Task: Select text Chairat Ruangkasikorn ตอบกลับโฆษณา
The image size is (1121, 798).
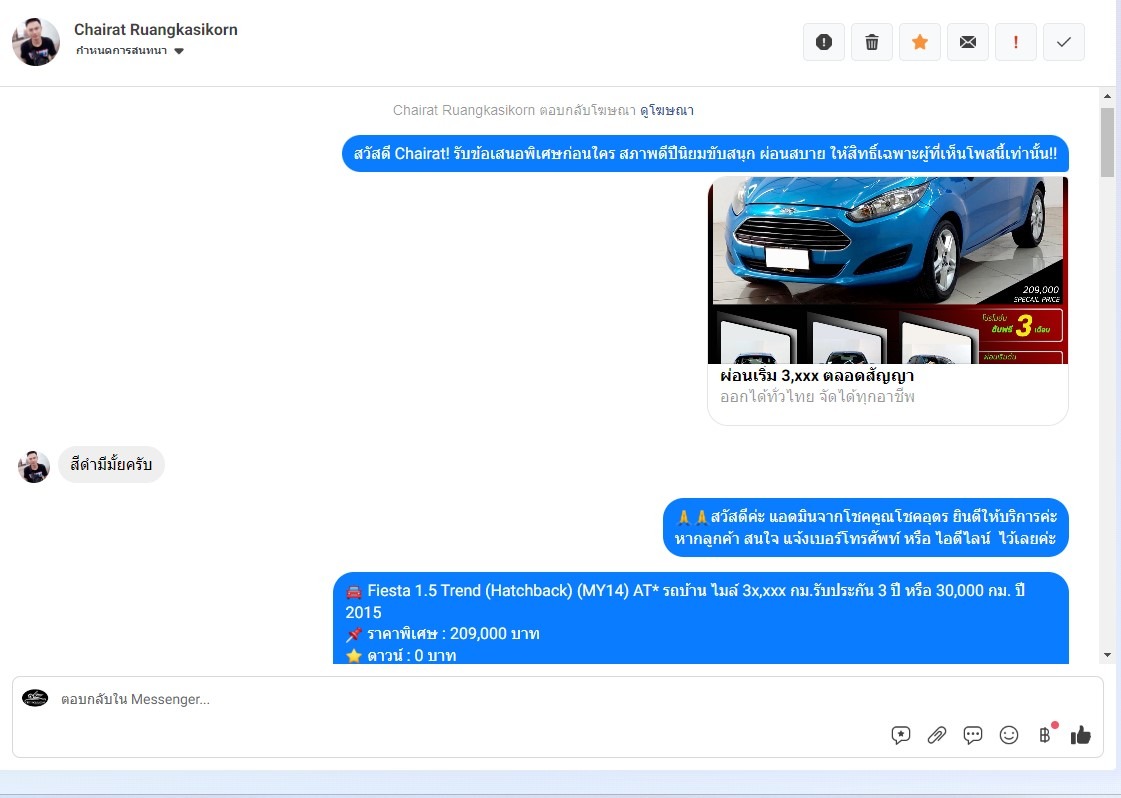Action: 514,110
